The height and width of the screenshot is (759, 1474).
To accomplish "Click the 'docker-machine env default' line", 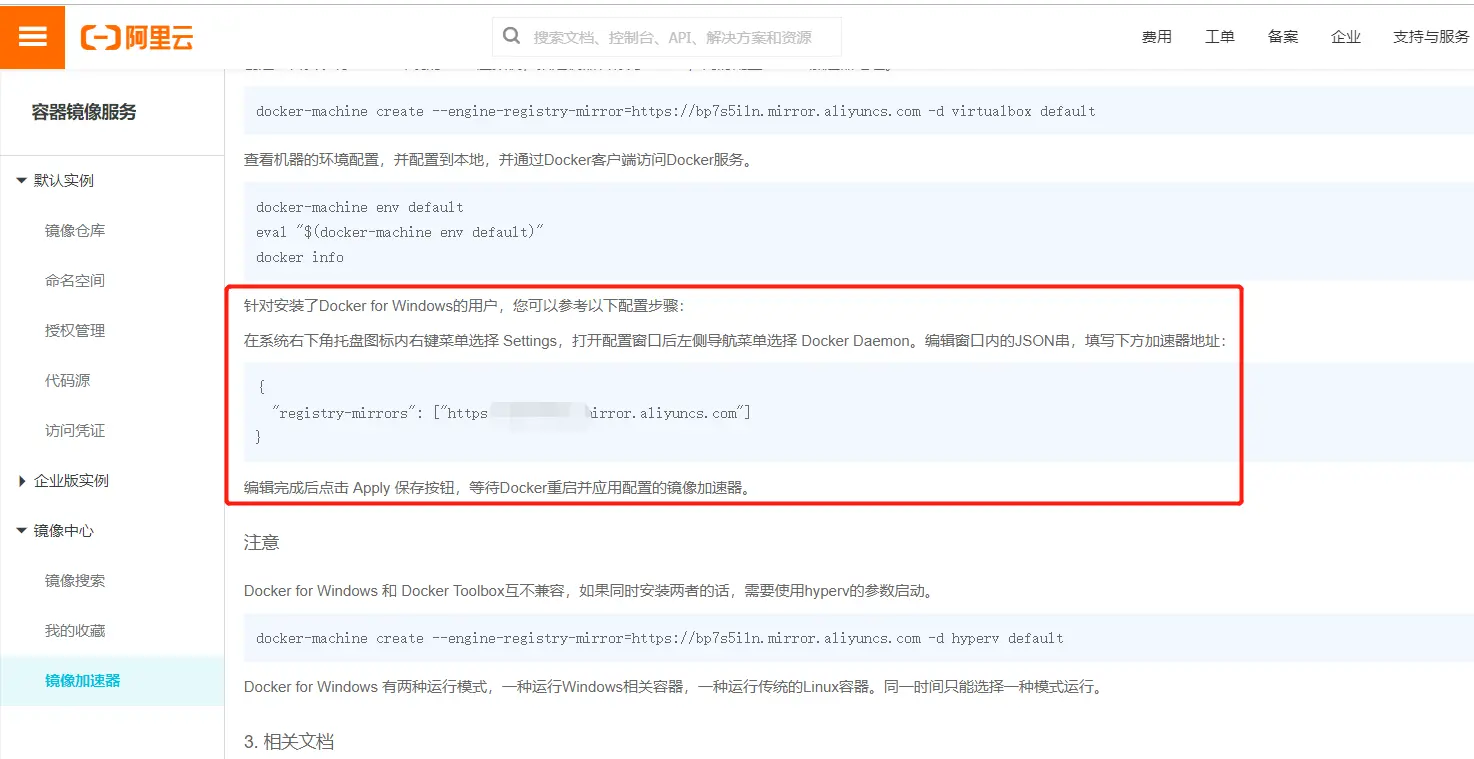I will 360,207.
